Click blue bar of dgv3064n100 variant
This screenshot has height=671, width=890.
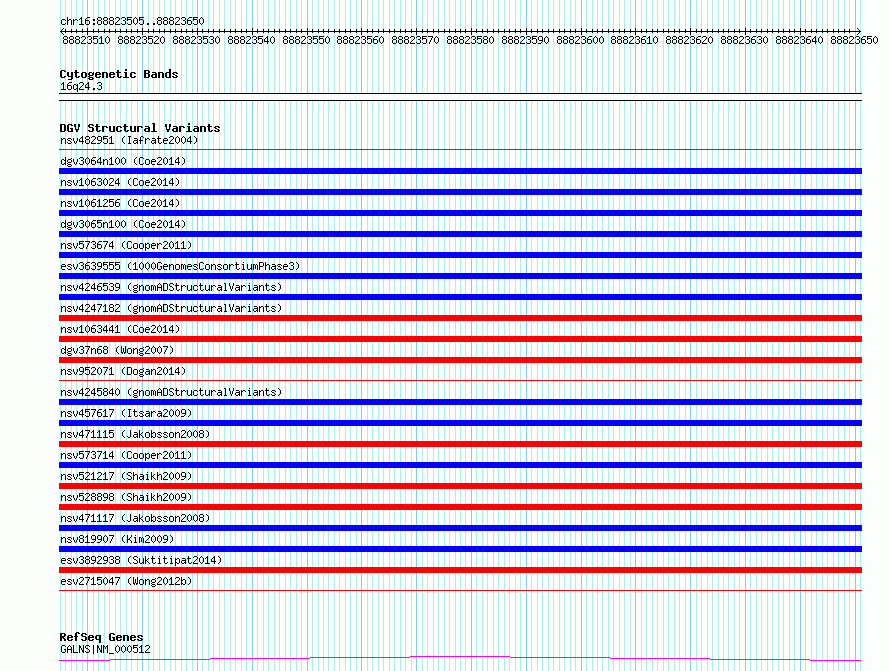point(460,171)
